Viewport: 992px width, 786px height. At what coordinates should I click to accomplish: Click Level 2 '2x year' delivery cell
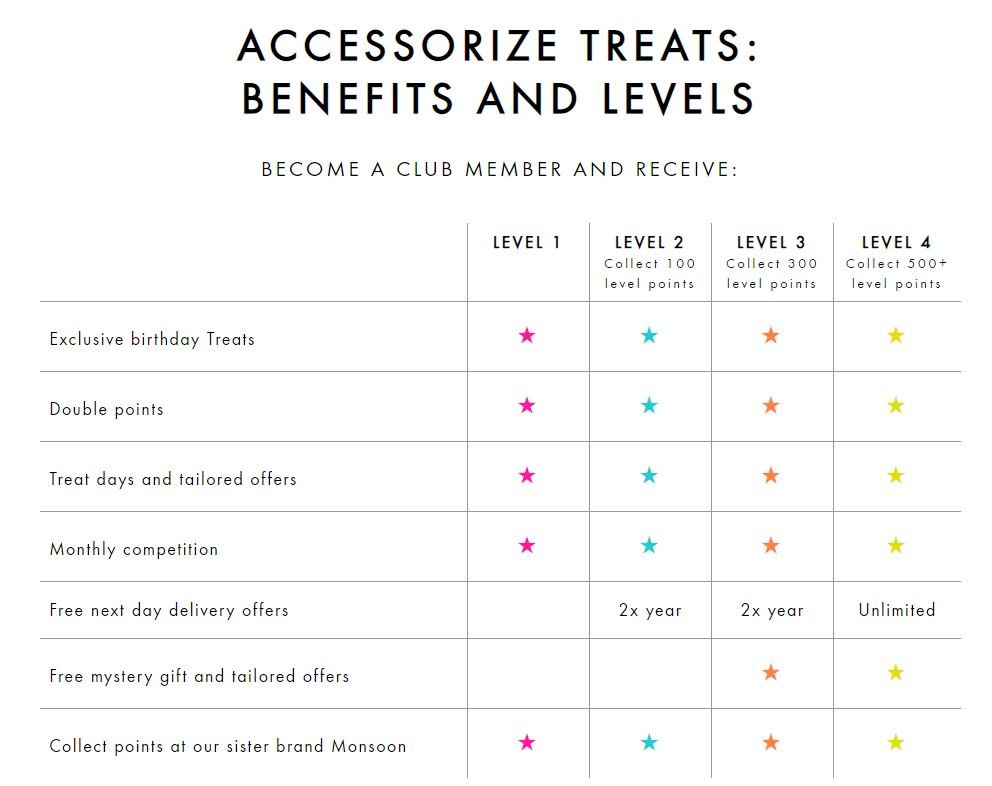click(x=650, y=610)
